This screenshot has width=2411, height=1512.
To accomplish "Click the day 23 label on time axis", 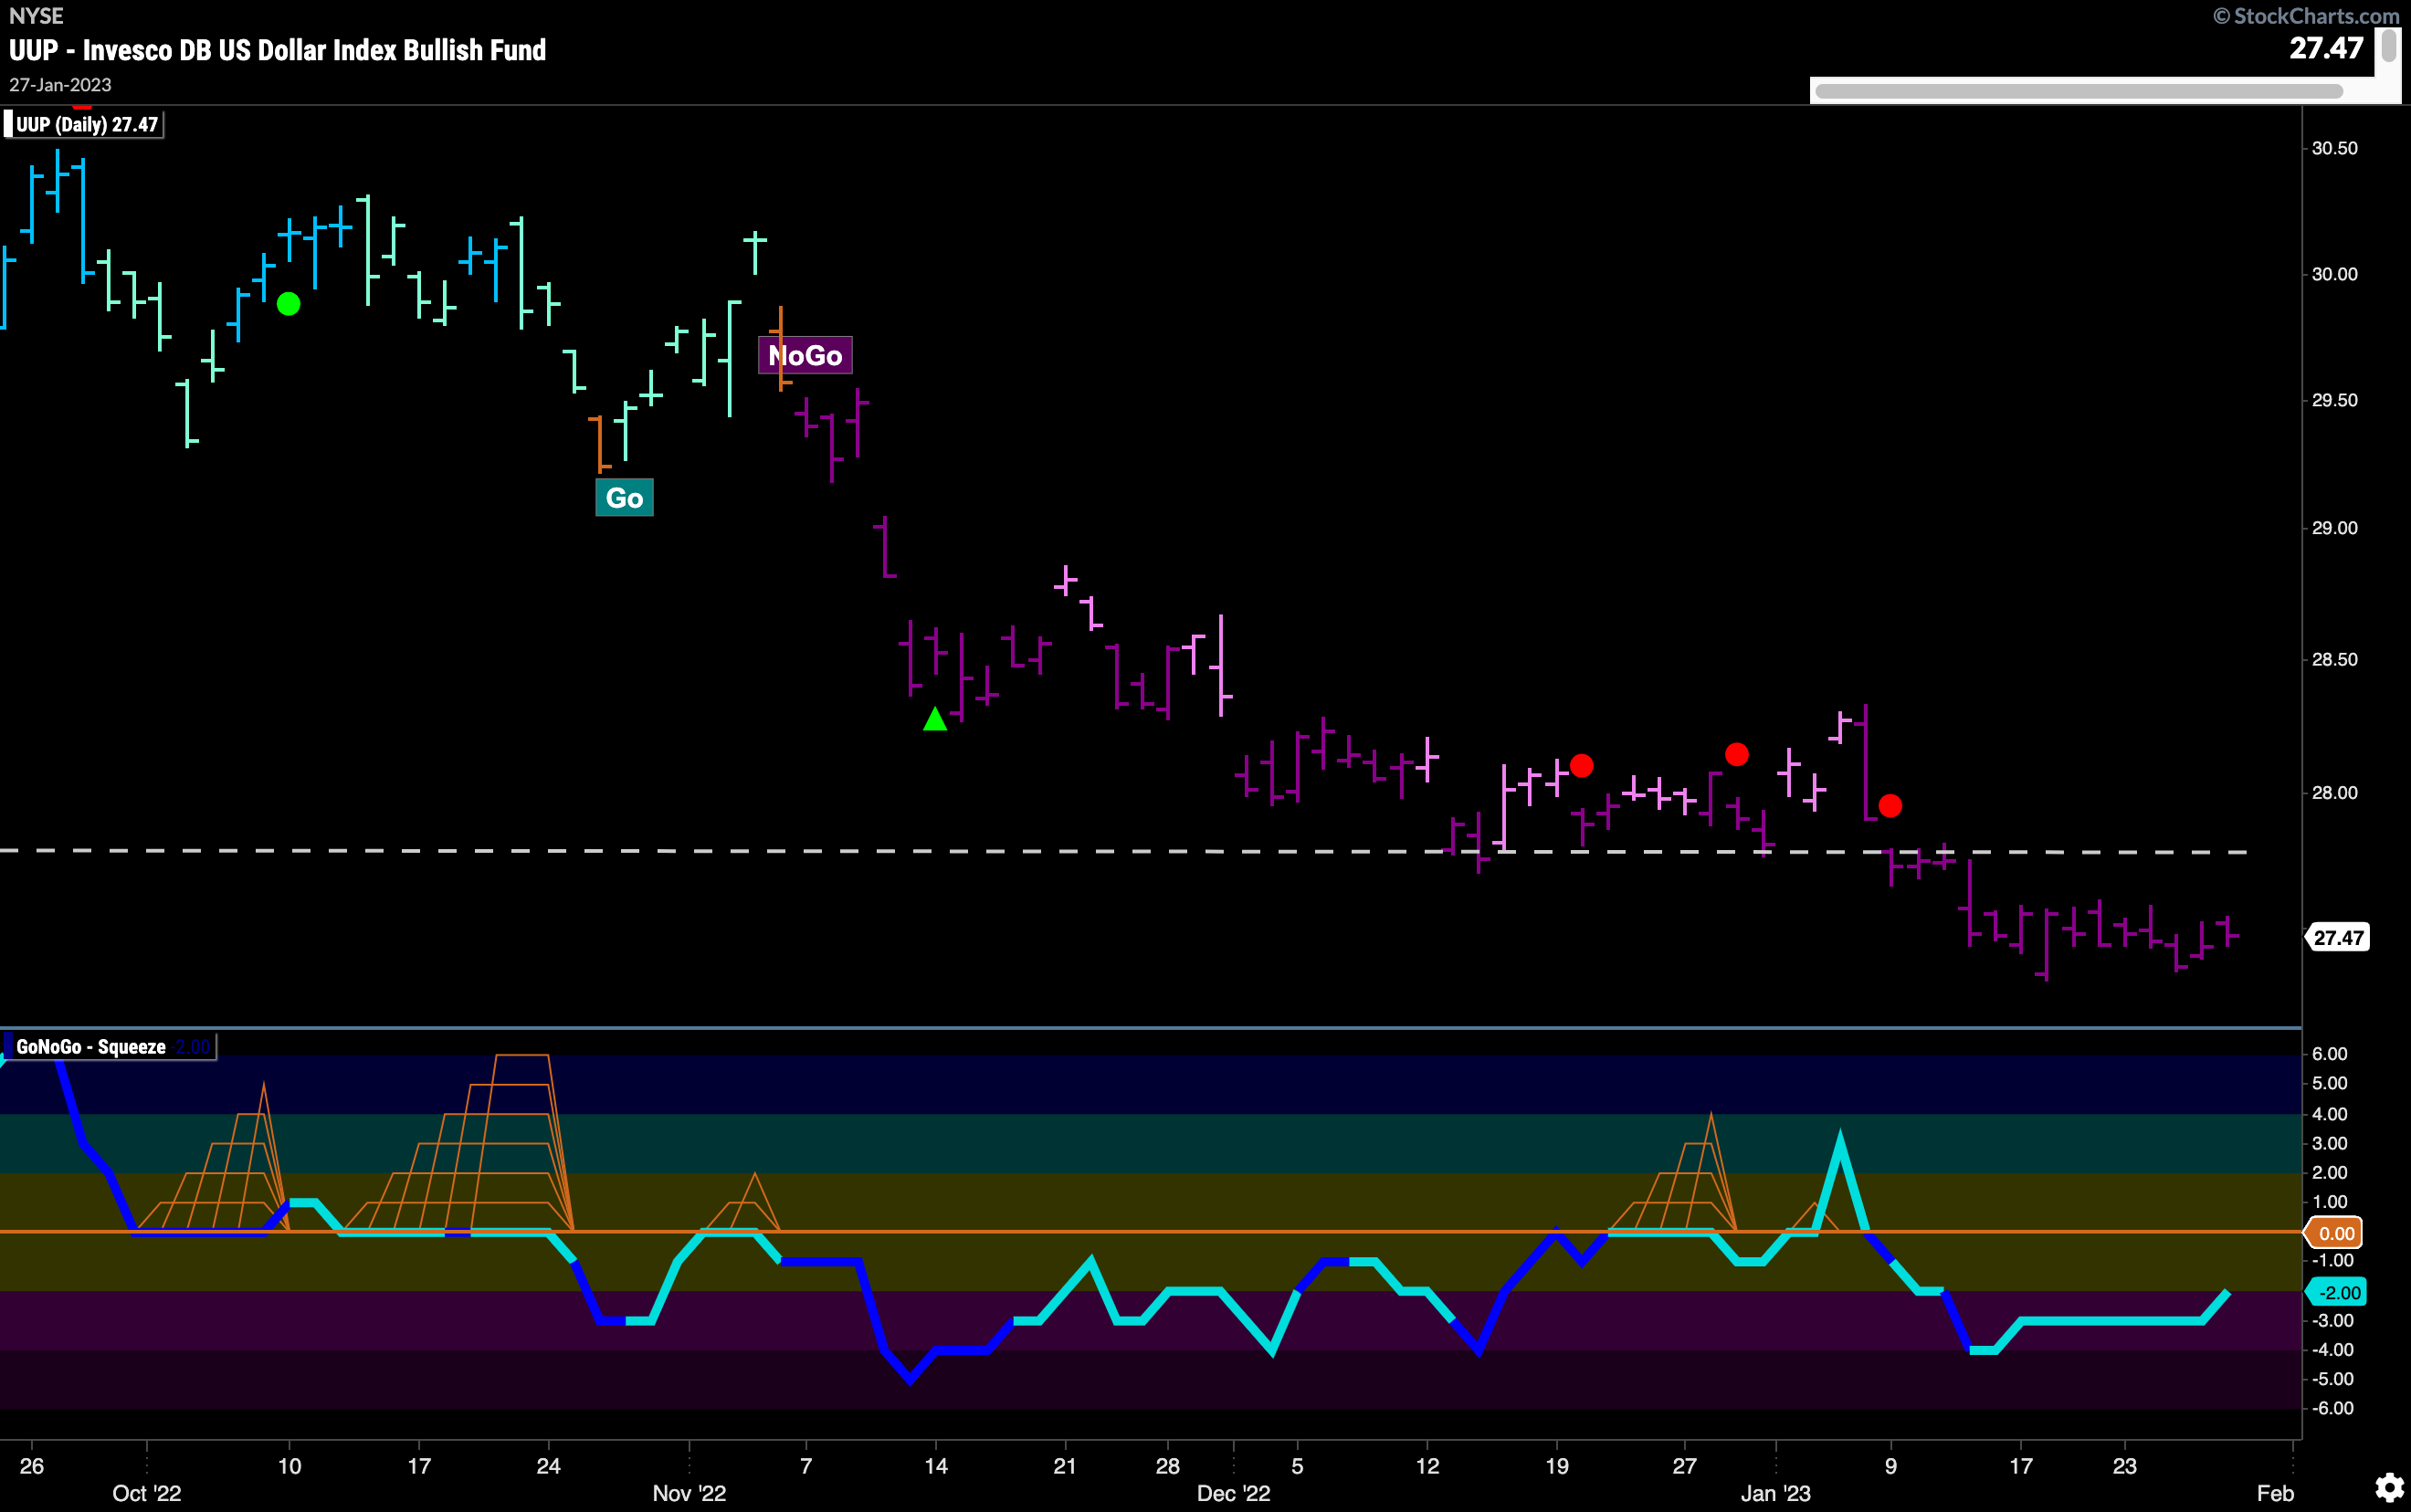I will pyautogui.click(x=2124, y=1466).
